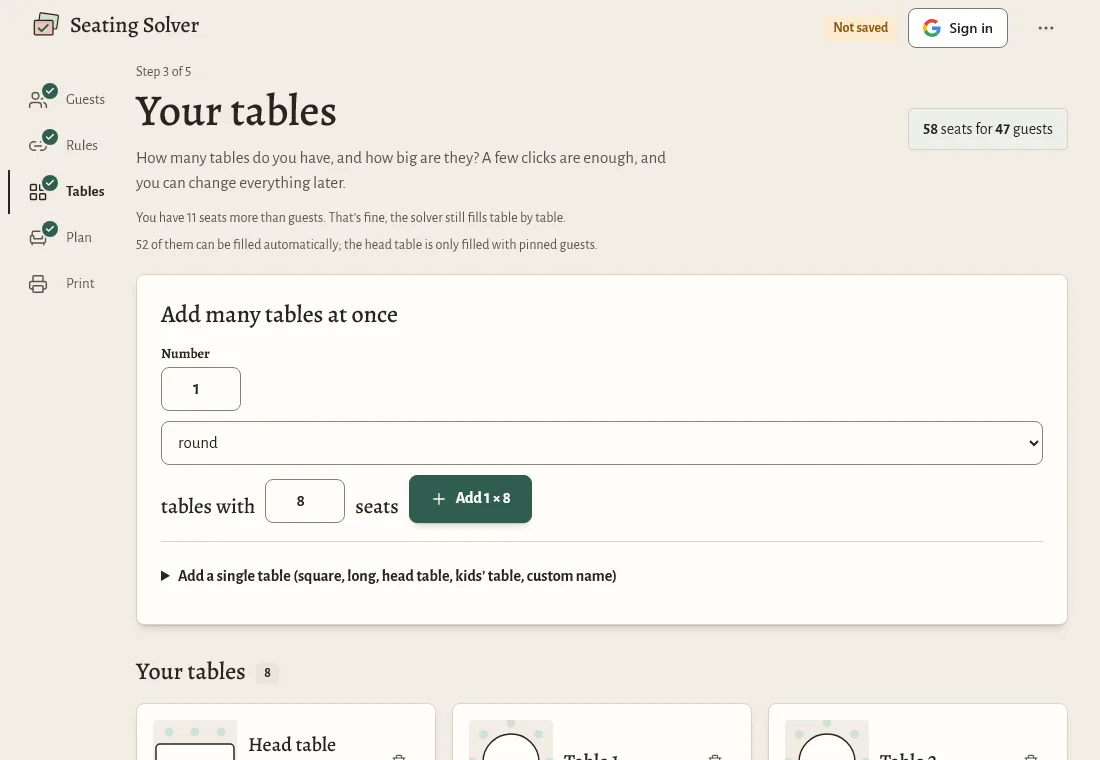1100x760 pixels.
Task: Click the Head table card title
Action: [292, 744]
